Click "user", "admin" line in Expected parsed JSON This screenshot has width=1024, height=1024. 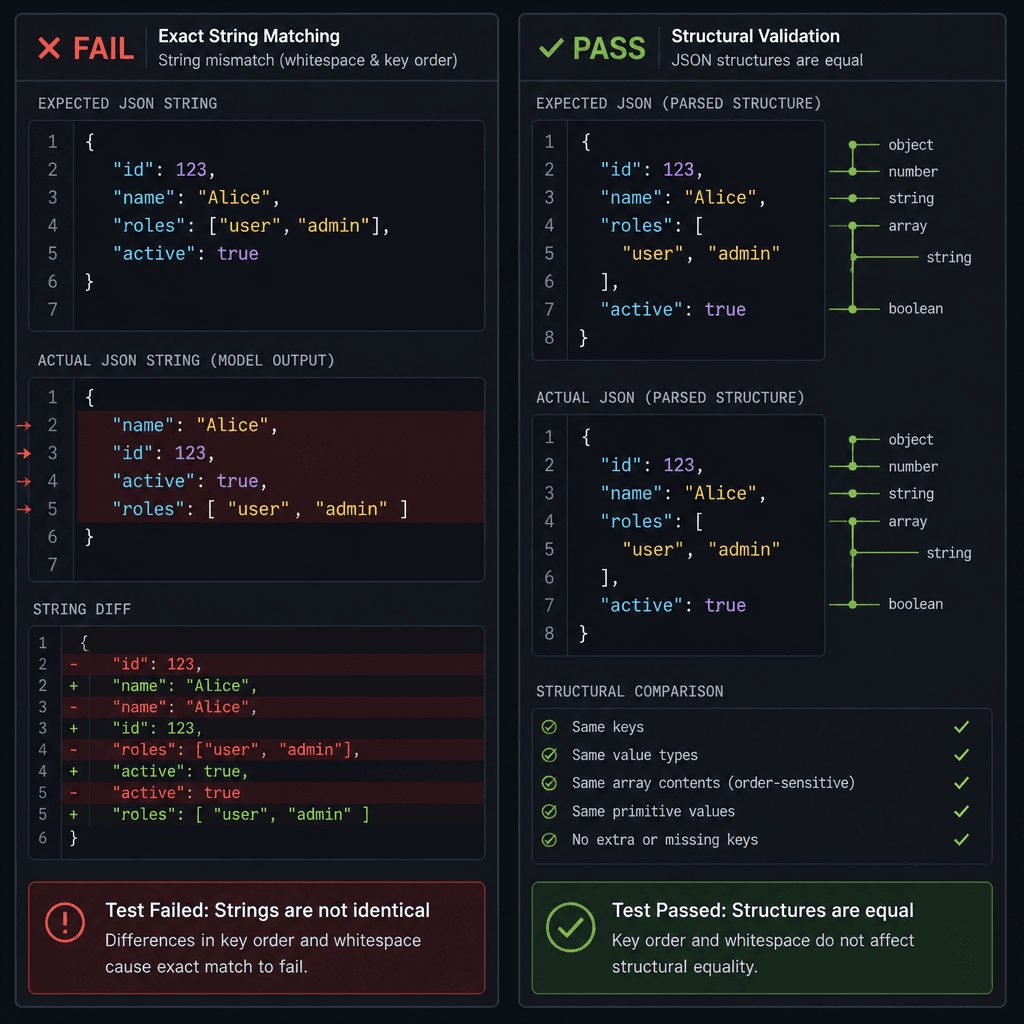tap(701, 254)
